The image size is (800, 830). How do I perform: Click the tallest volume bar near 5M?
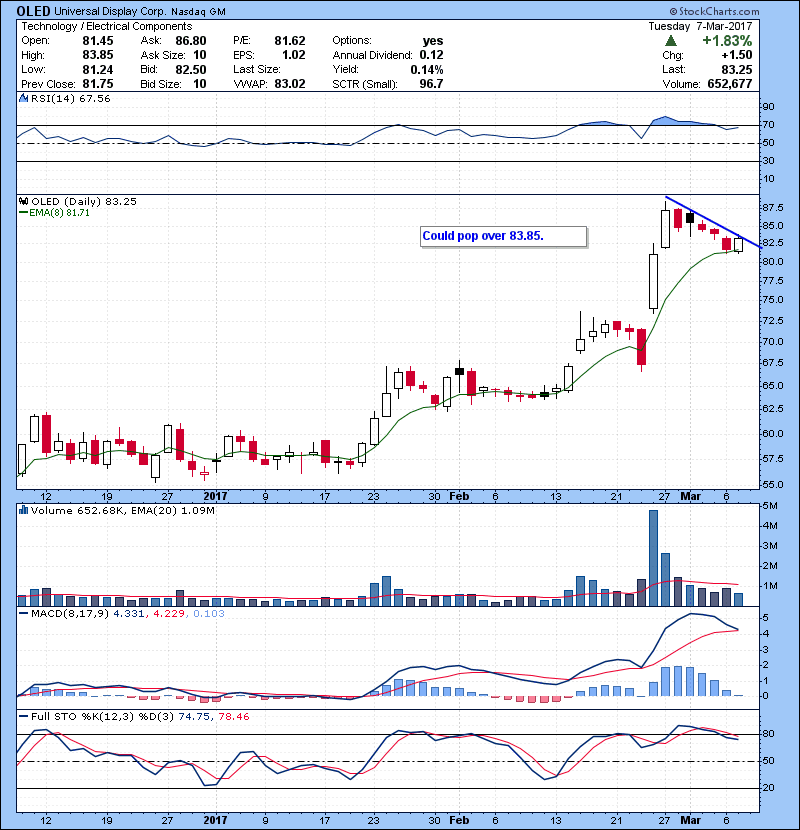click(x=653, y=558)
